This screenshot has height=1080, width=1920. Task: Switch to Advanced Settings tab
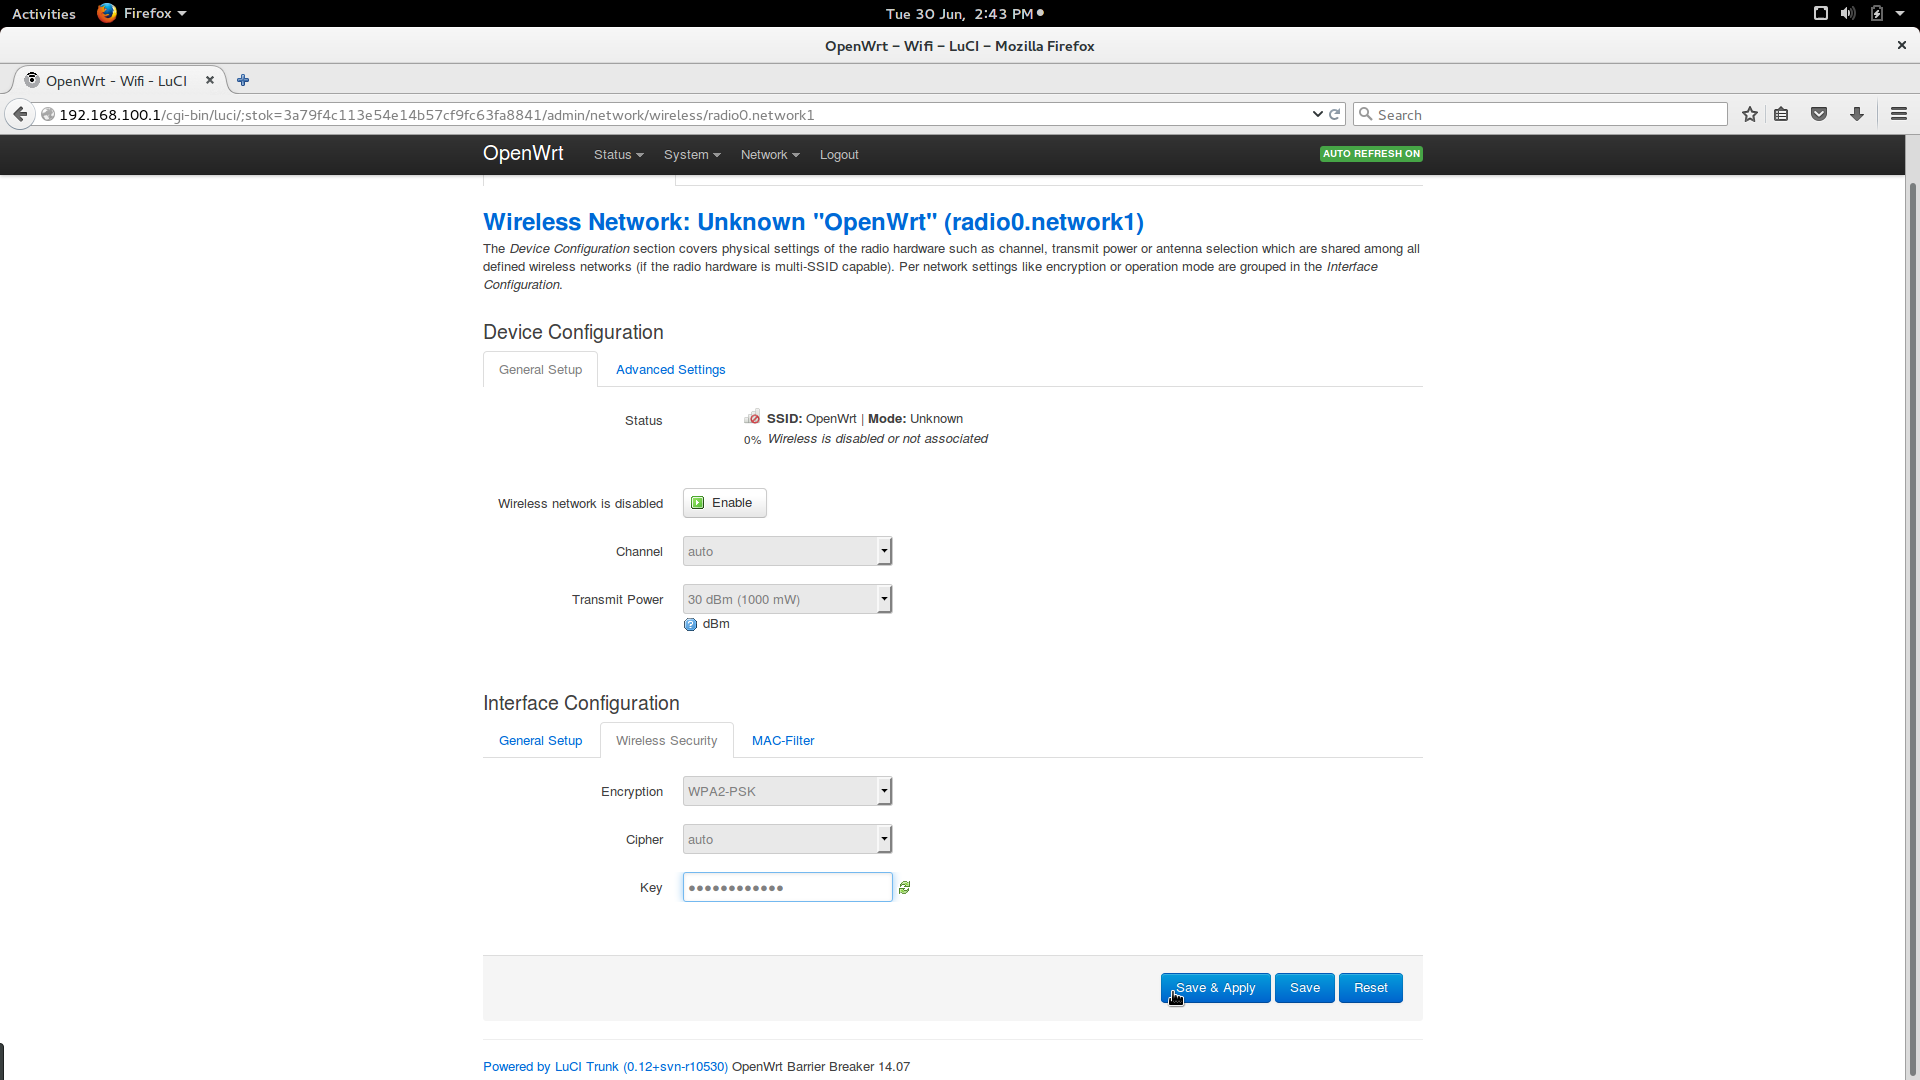tap(670, 370)
